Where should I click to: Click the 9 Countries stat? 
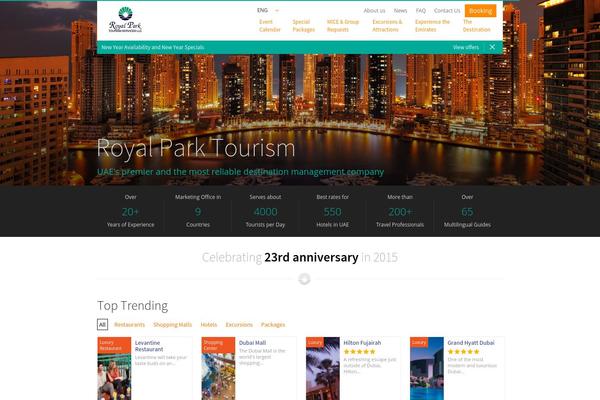198,211
